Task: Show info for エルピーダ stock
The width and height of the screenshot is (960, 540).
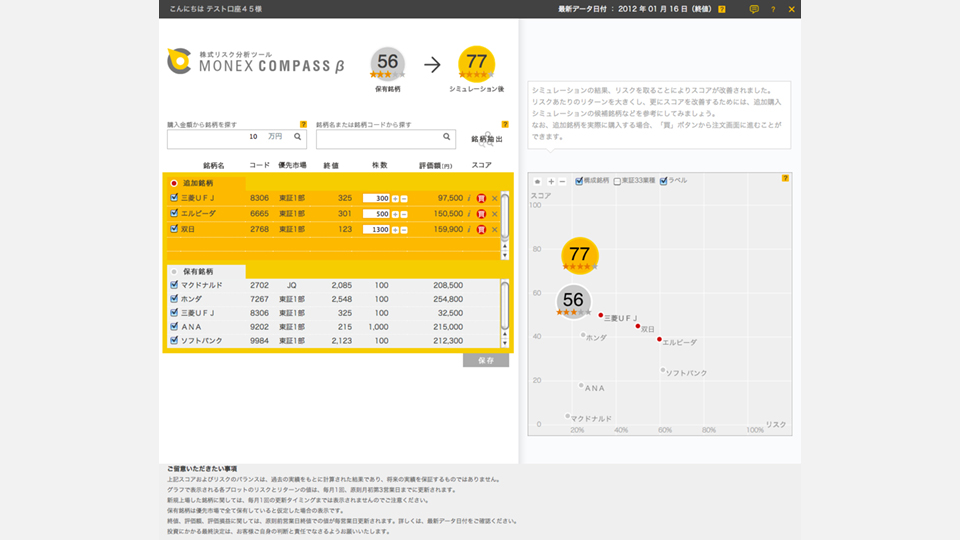Action: (x=469, y=214)
